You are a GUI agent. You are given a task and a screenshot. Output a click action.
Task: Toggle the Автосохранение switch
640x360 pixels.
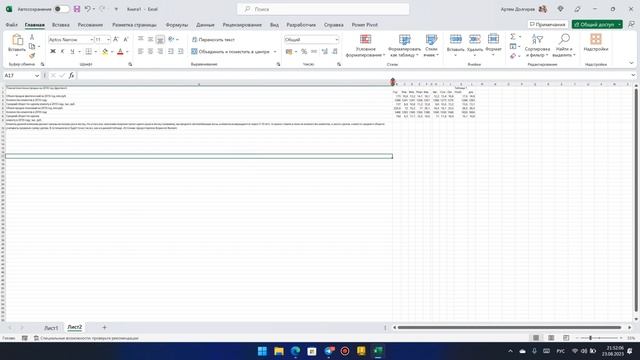(62, 9)
